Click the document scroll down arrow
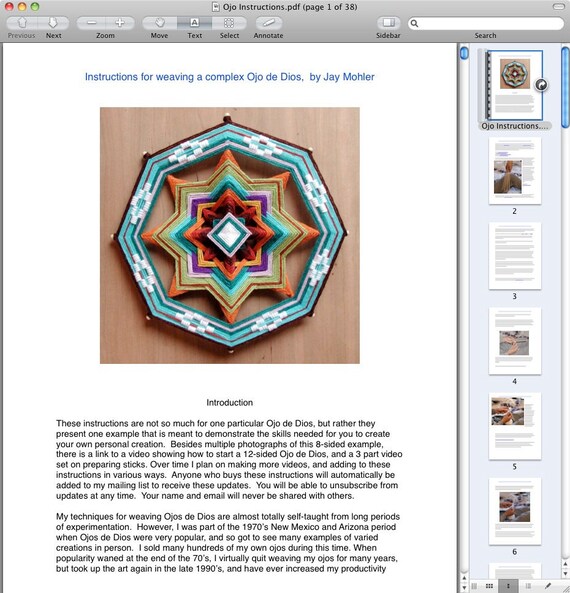Viewport: 570px width, 593px height. 464,588
